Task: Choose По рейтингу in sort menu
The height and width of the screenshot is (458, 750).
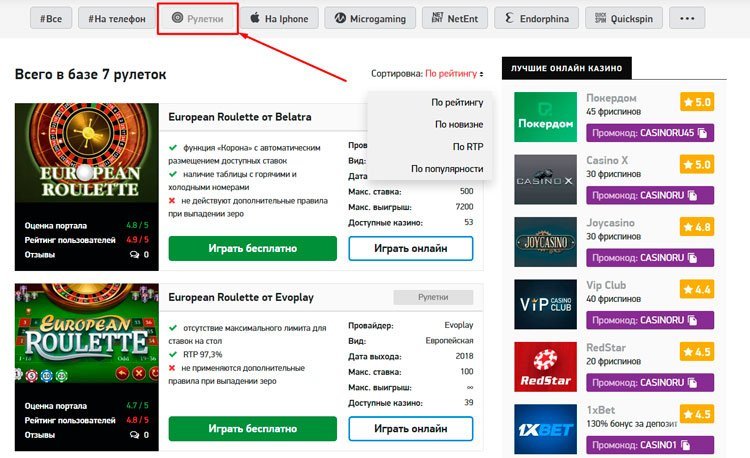Action: click(457, 102)
